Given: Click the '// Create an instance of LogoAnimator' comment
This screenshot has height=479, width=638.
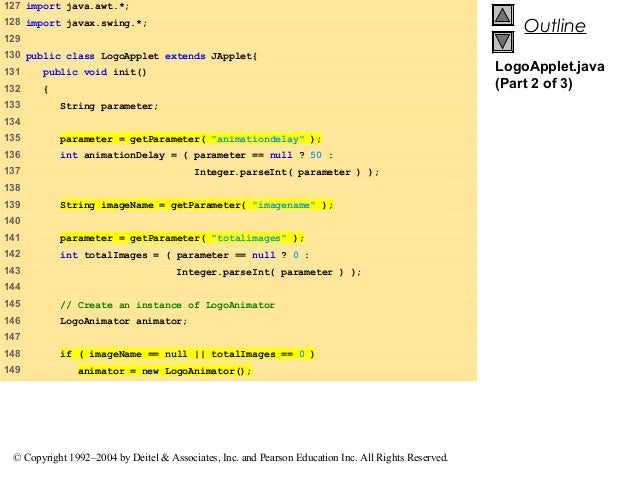Looking at the screenshot, I should (167, 305).
